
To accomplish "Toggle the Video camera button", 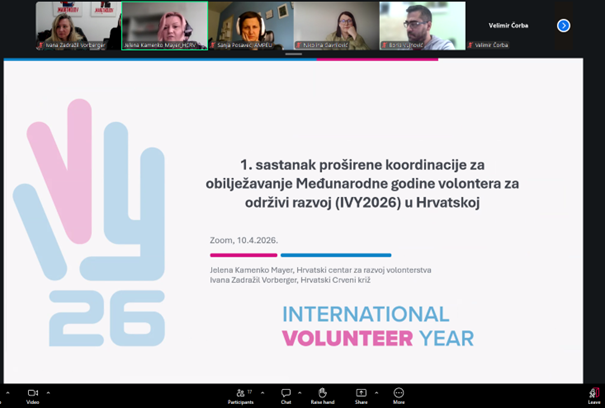I will 33,396.
